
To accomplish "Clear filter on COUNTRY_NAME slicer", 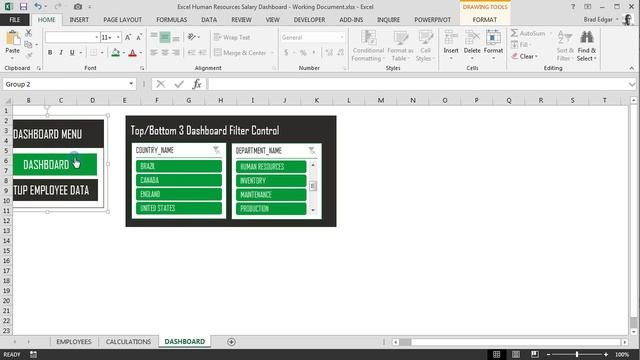I will click(x=216, y=150).
